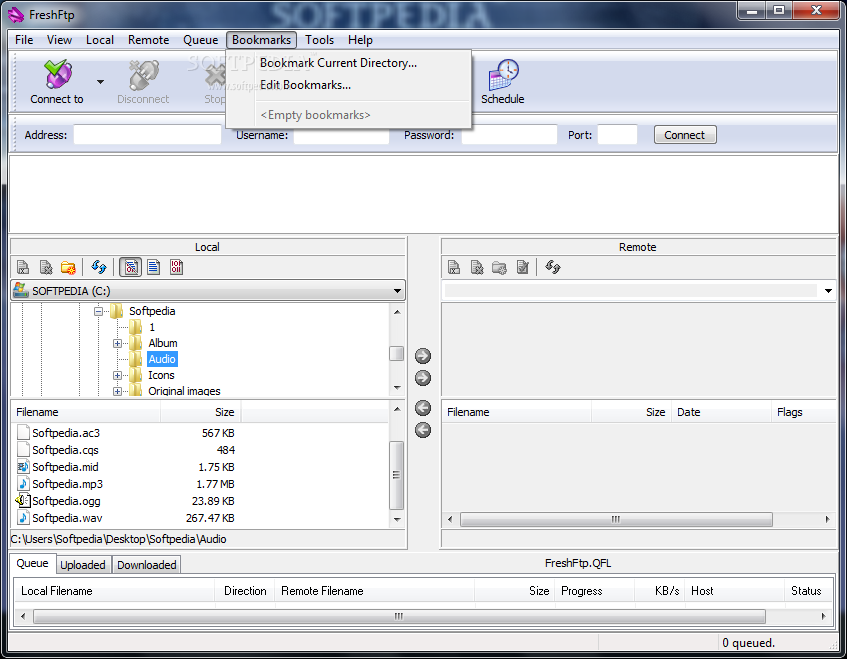
Task: Toggle automatic transfer mode button
Action: coord(131,267)
